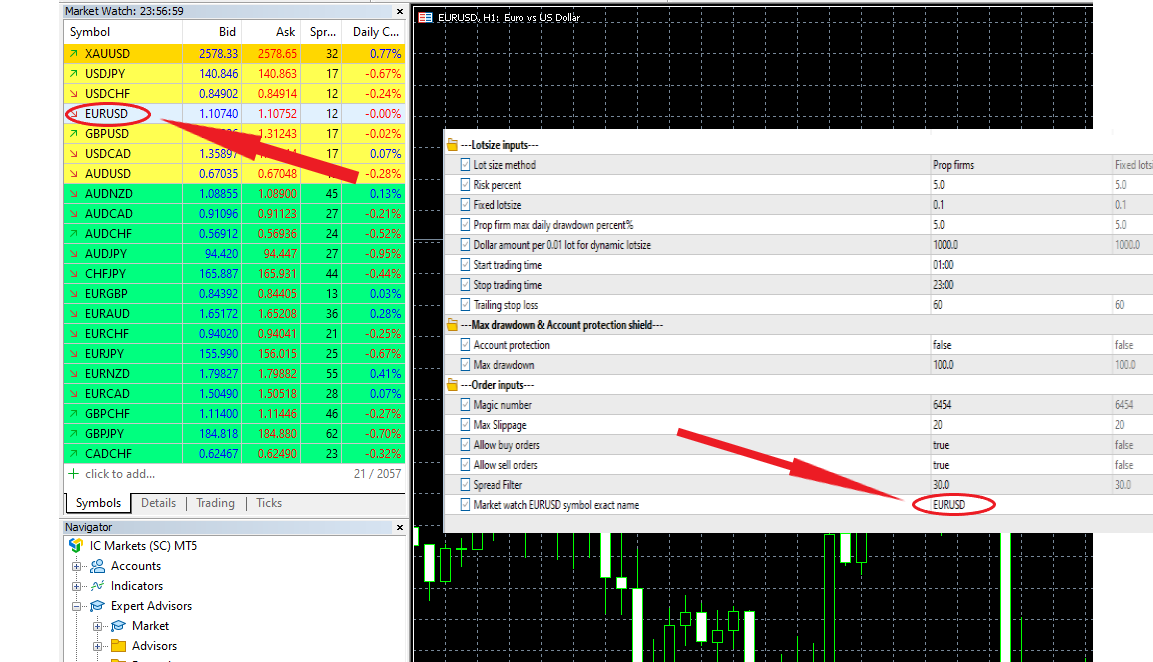
Task: Open the Ticks tab in Market Watch
Action: coord(269,503)
